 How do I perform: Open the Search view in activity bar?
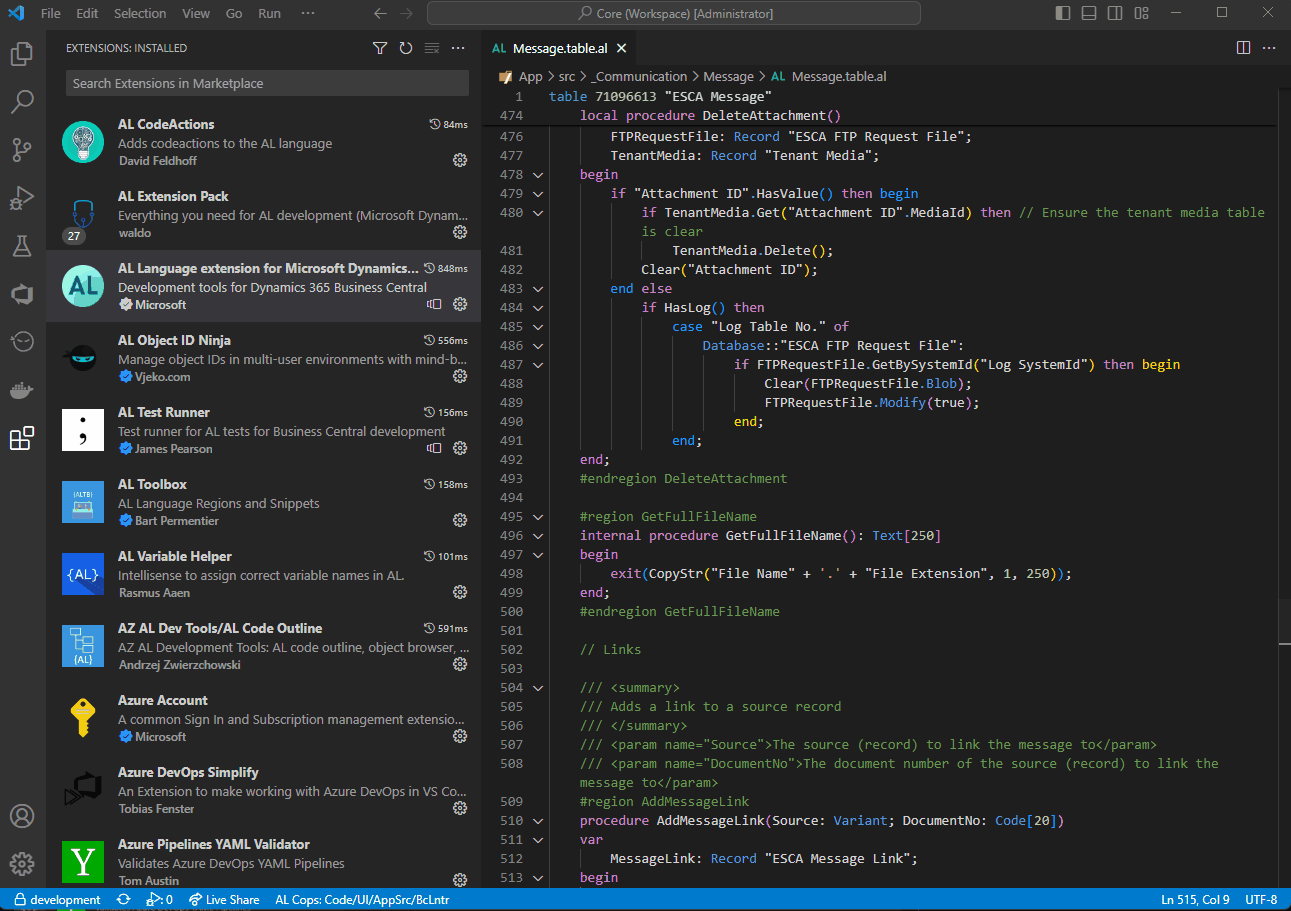(22, 101)
